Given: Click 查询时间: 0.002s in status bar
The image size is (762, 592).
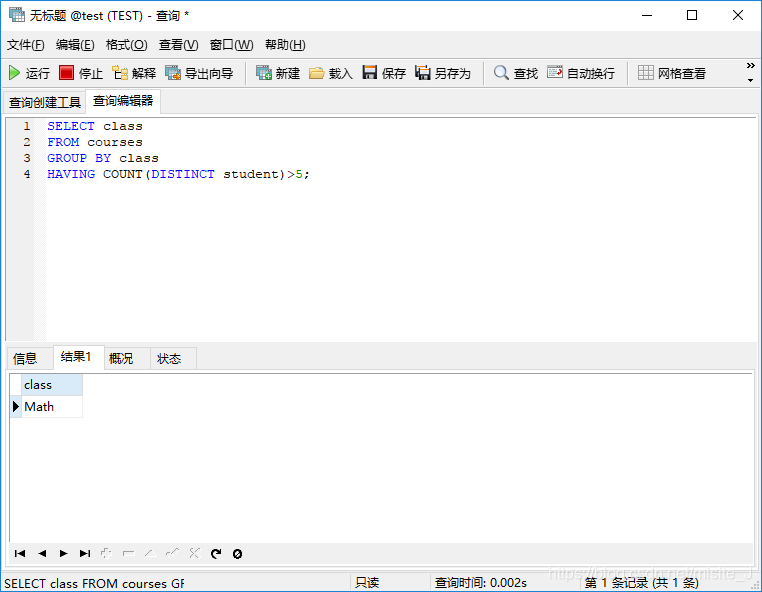Looking at the screenshot, I should [481, 583].
